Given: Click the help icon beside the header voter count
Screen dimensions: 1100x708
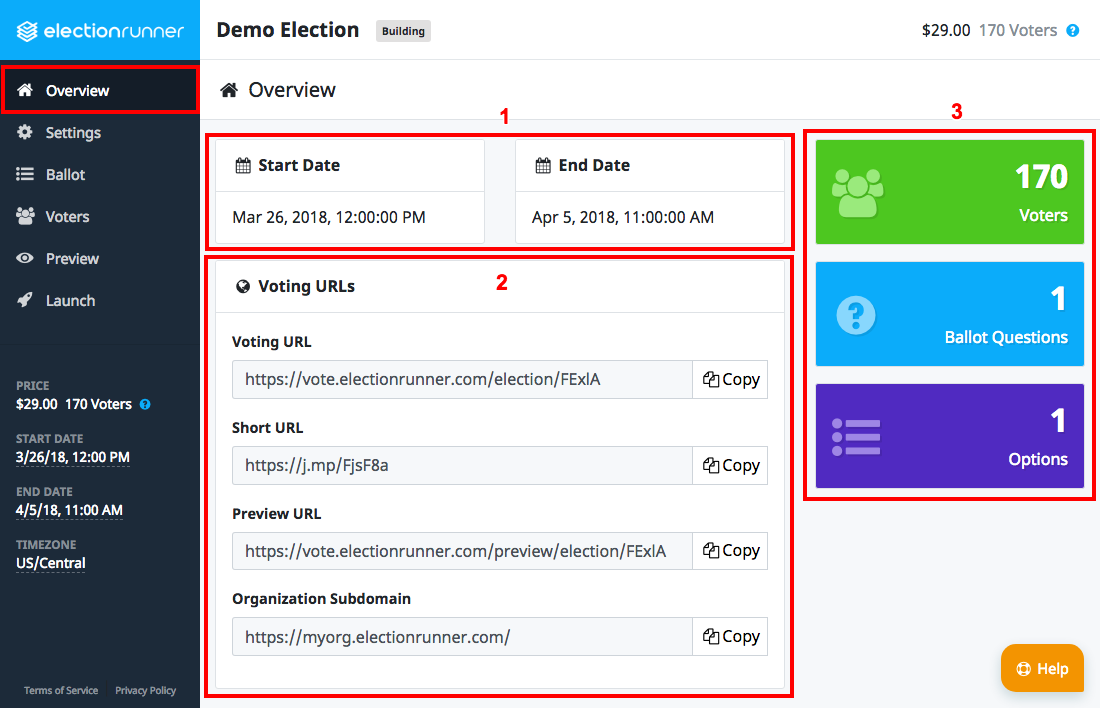Looking at the screenshot, I should [1073, 31].
